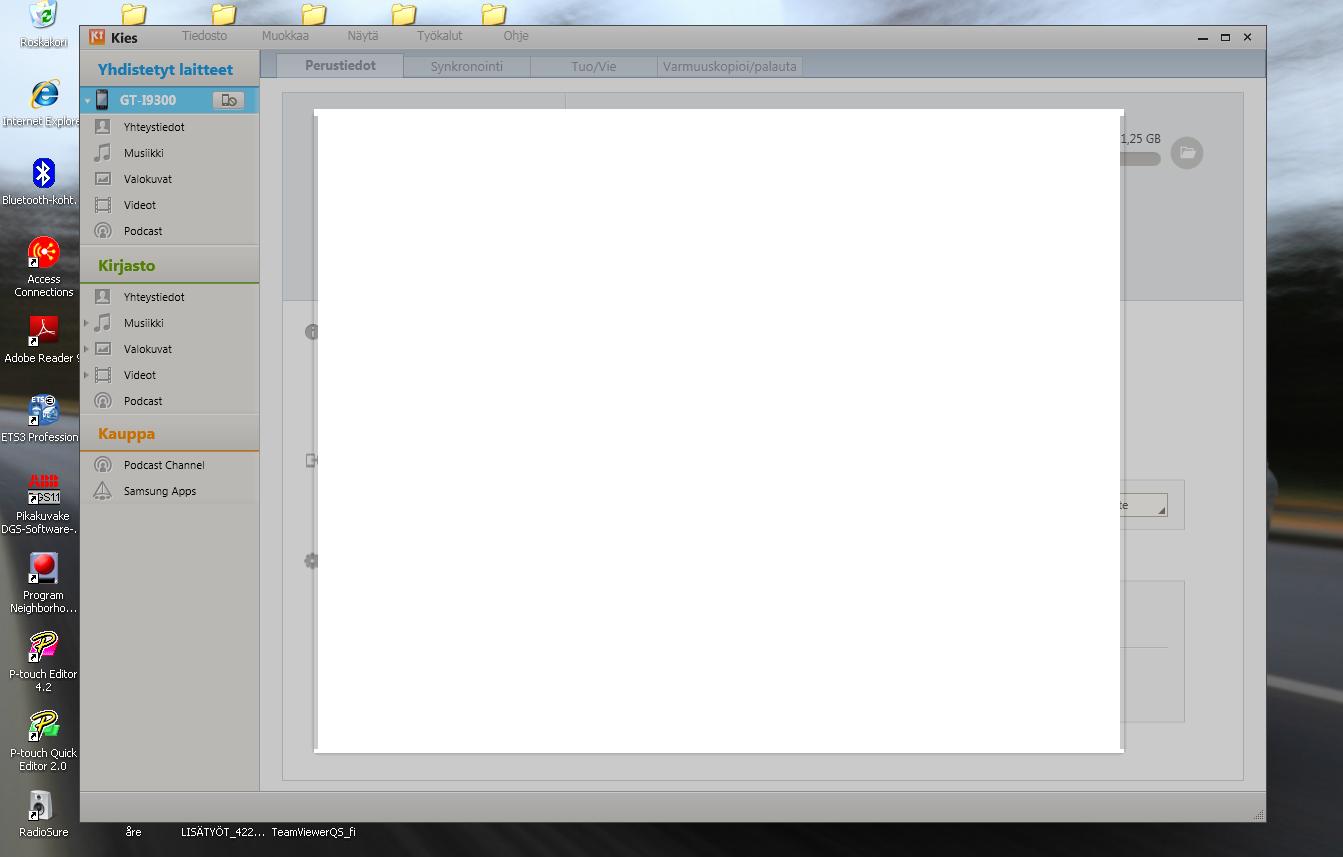Screen dimensions: 1343x857
Task: Select device Videot under GT-I9300
Action: [x=139, y=205]
